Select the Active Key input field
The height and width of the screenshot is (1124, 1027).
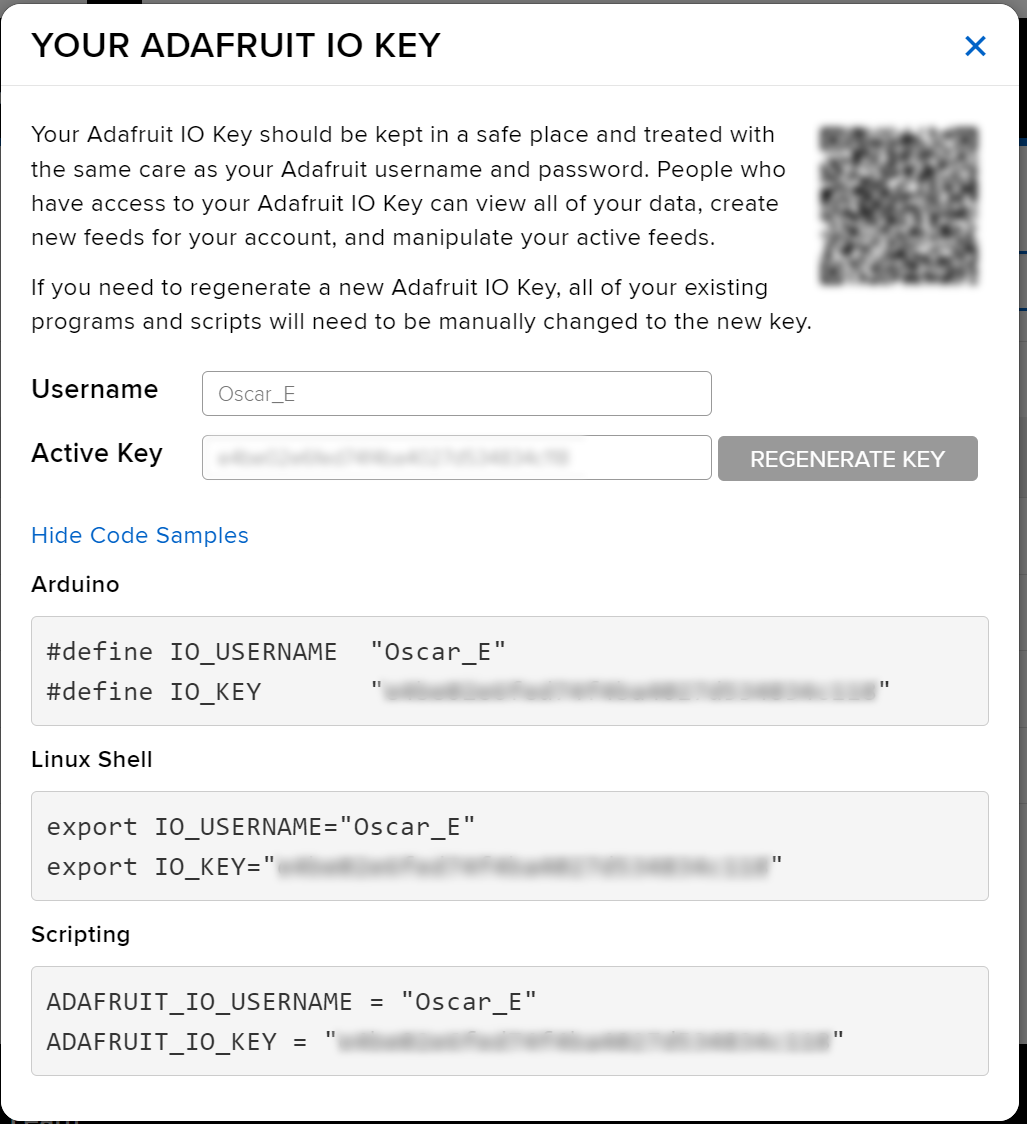tap(457, 457)
